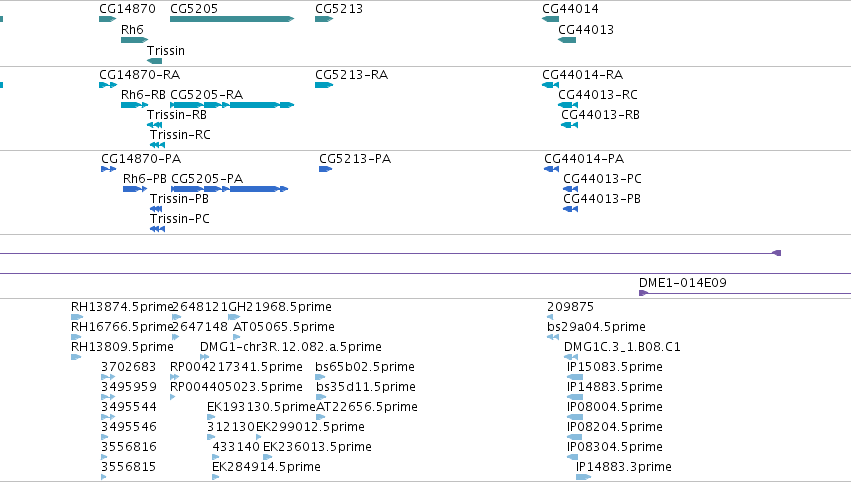This screenshot has height=482, width=851.
Task: Click CG44013-RB transcript glyph
Action: [569, 125]
